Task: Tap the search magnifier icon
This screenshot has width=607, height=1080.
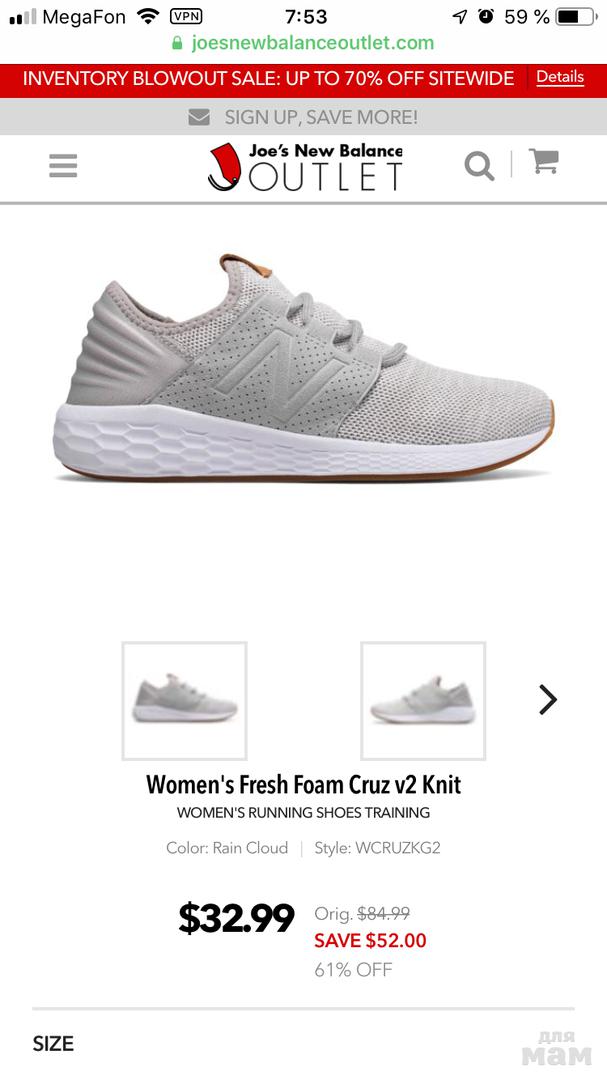Action: coord(479,166)
